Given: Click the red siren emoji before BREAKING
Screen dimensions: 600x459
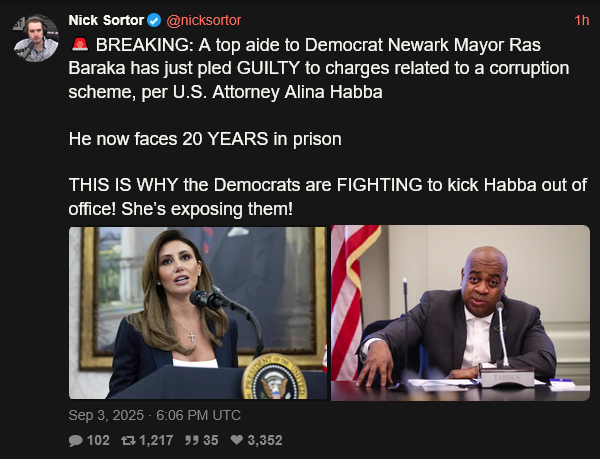Looking at the screenshot, I should [x=80, y=44].
